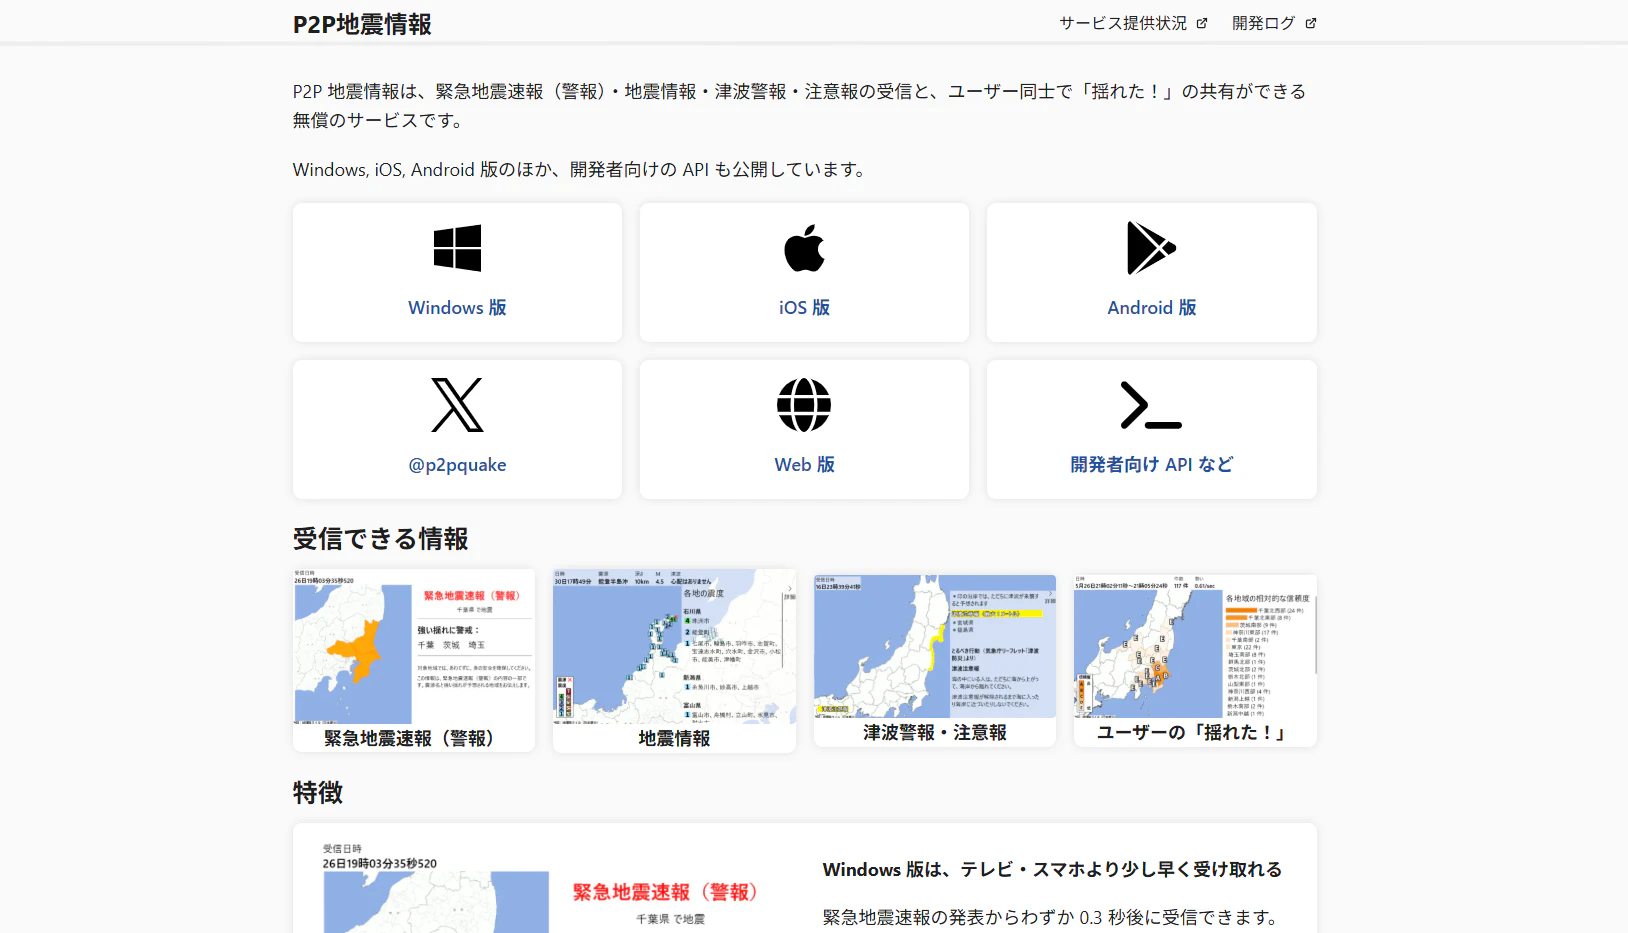The image size is (1628, 933).
Task: Click external-link icon next to サービス提供状況
Action: pyautogui.click(x=1202, y=23)
